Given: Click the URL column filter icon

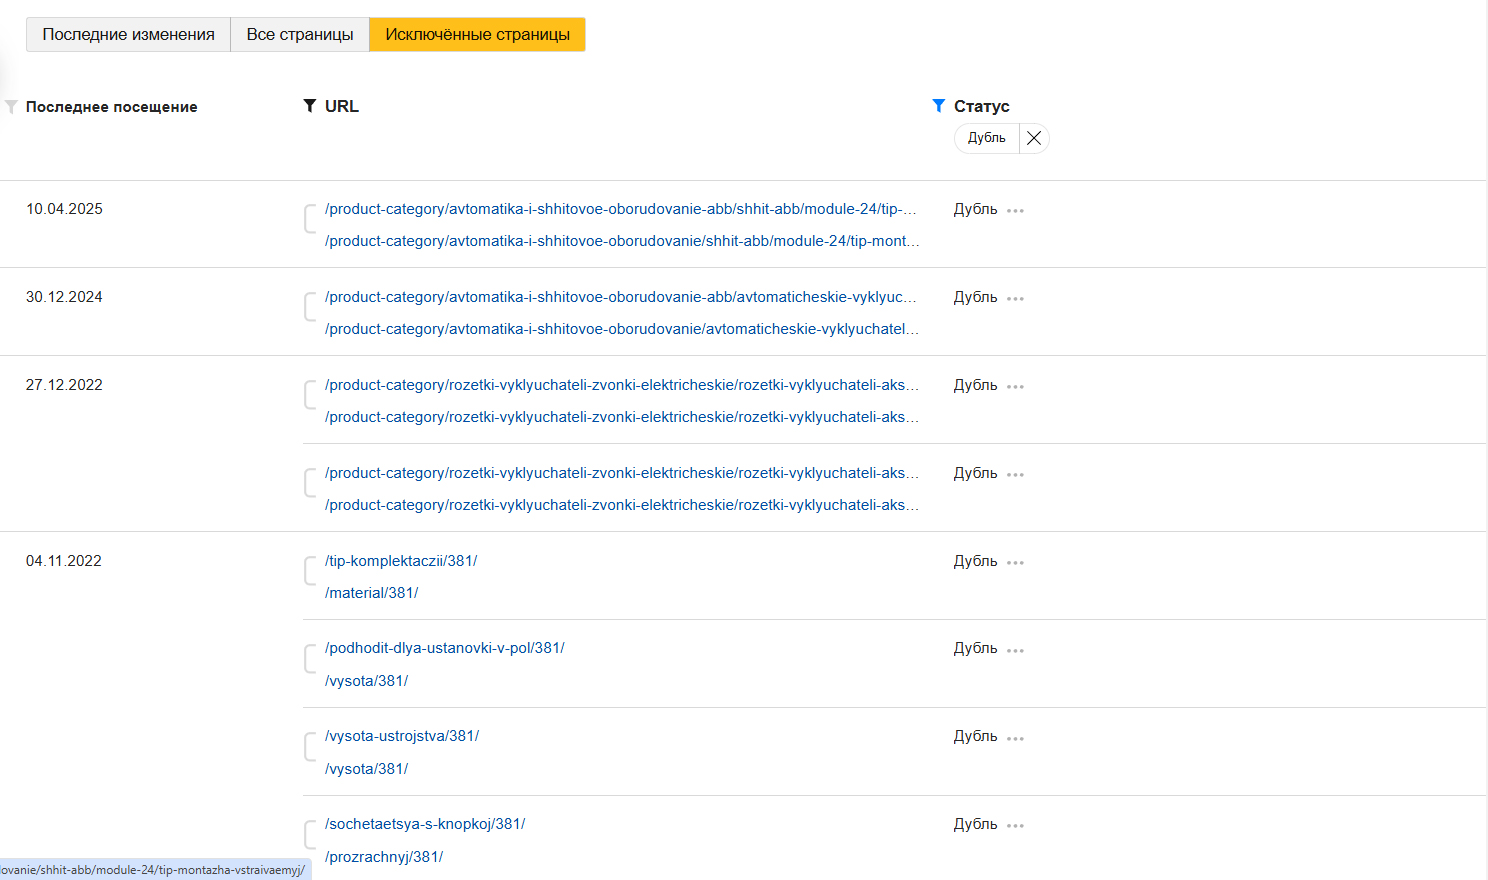Looking at the screenshot, I should coord(310,106).
